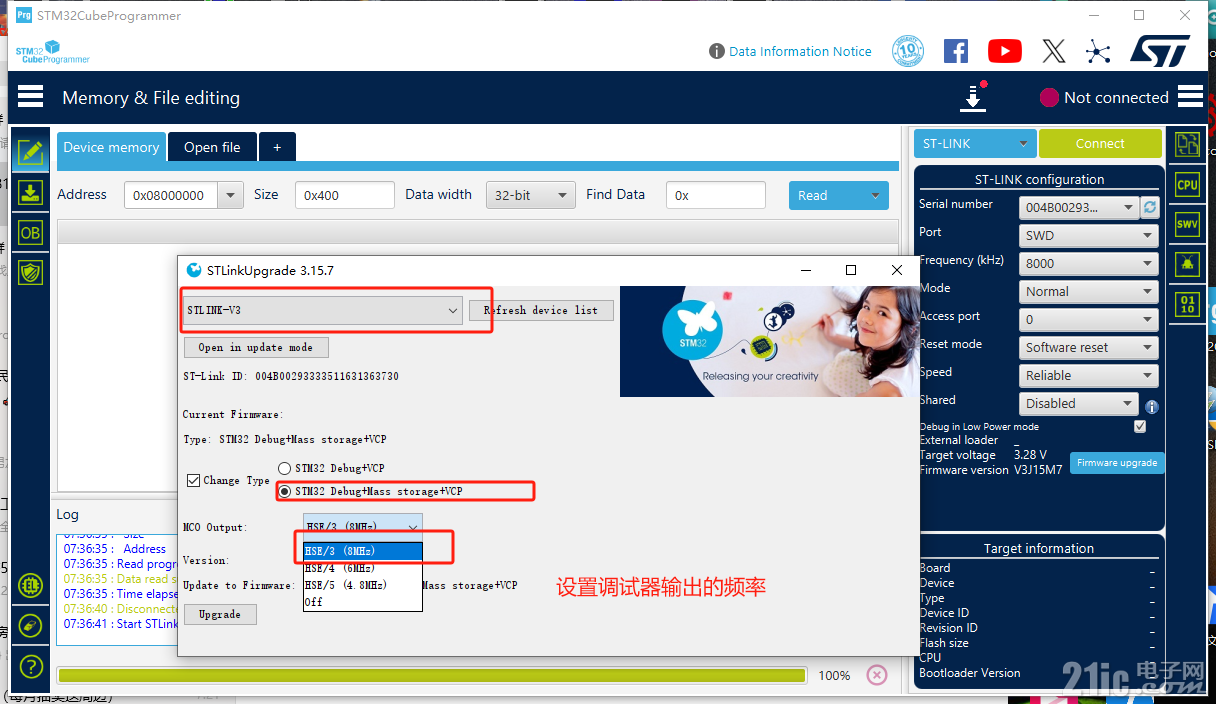Image resolution: width=1216 pixels, height=704 pixels.
Task: Click the Upgrade button in STLinkUpgrade
Action: pyautogui.click(x=220, y=614)
